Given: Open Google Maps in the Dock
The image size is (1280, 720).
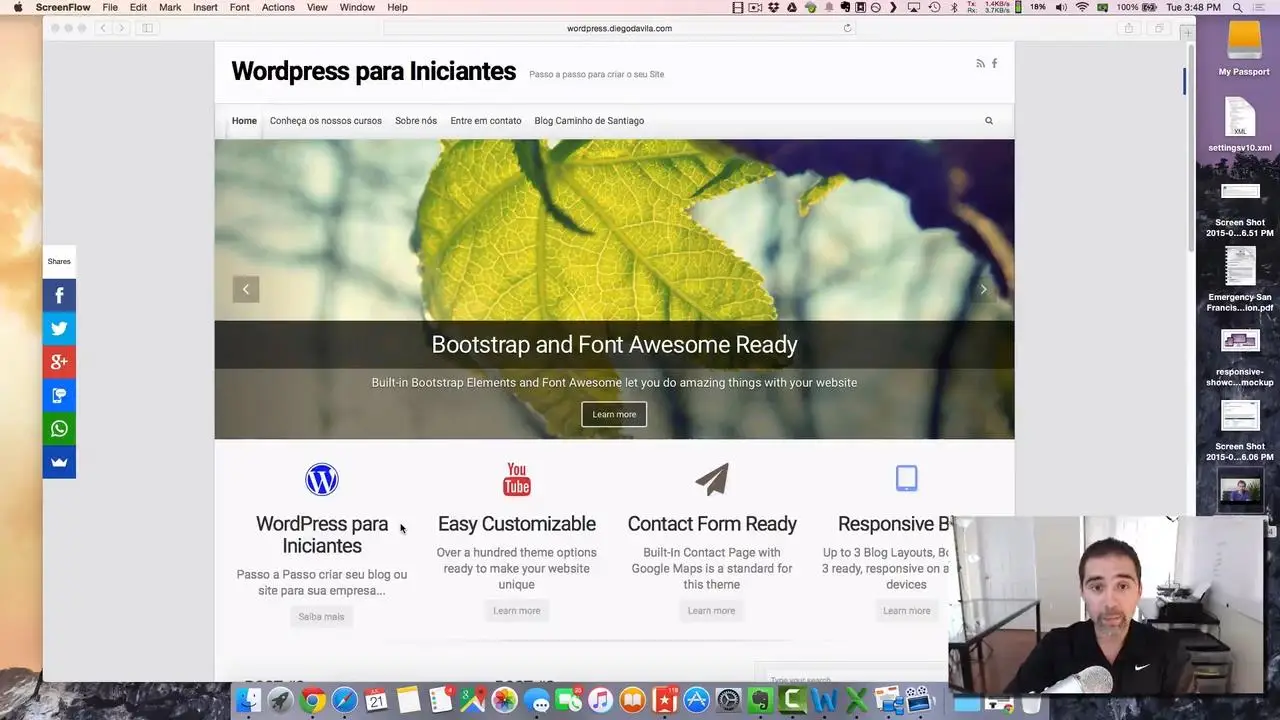Looking at the screenshot, I should tap(472, 701).
